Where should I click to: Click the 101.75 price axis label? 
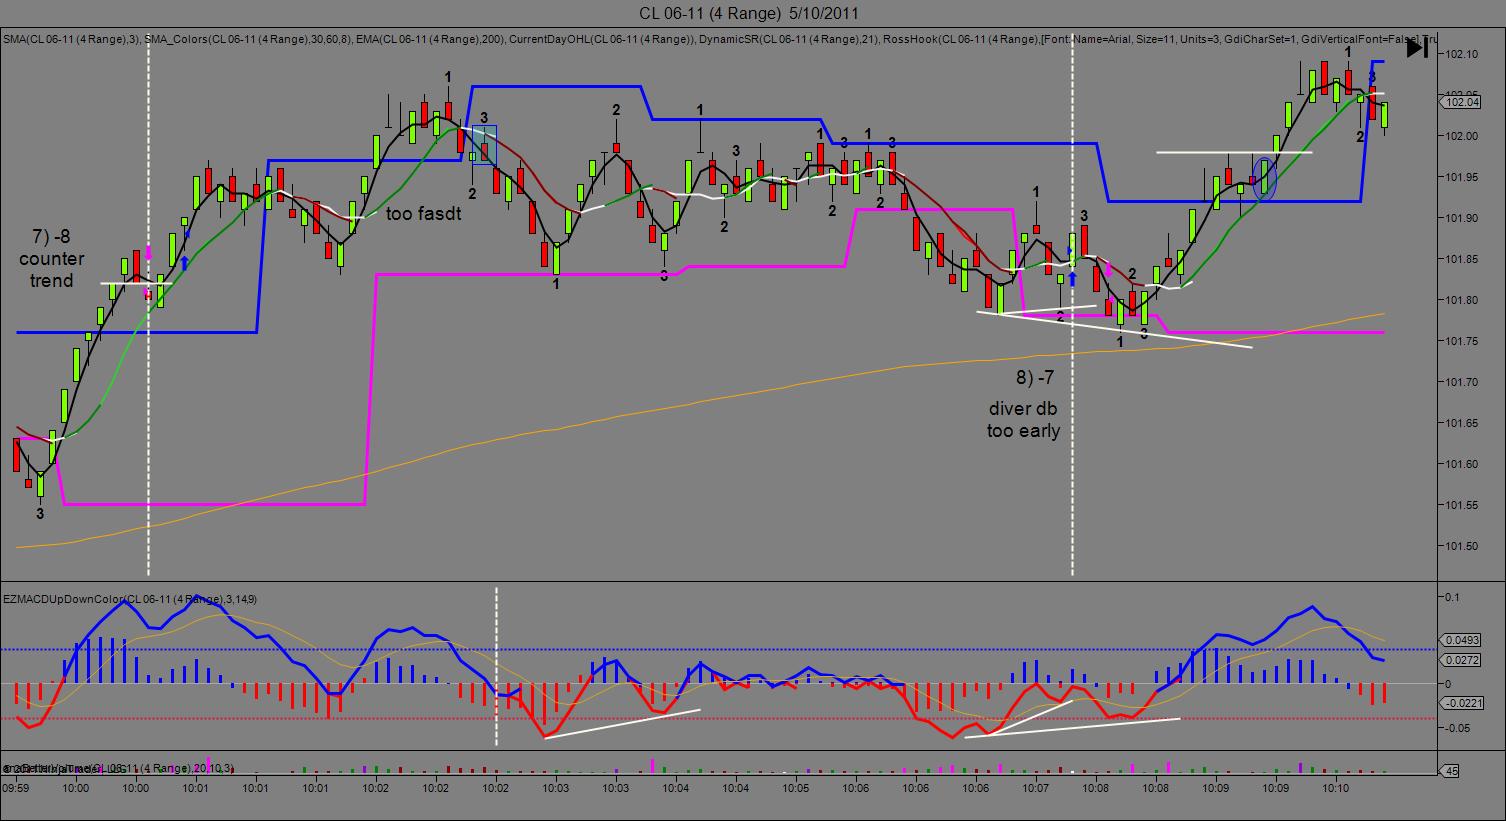[1461, 341]
